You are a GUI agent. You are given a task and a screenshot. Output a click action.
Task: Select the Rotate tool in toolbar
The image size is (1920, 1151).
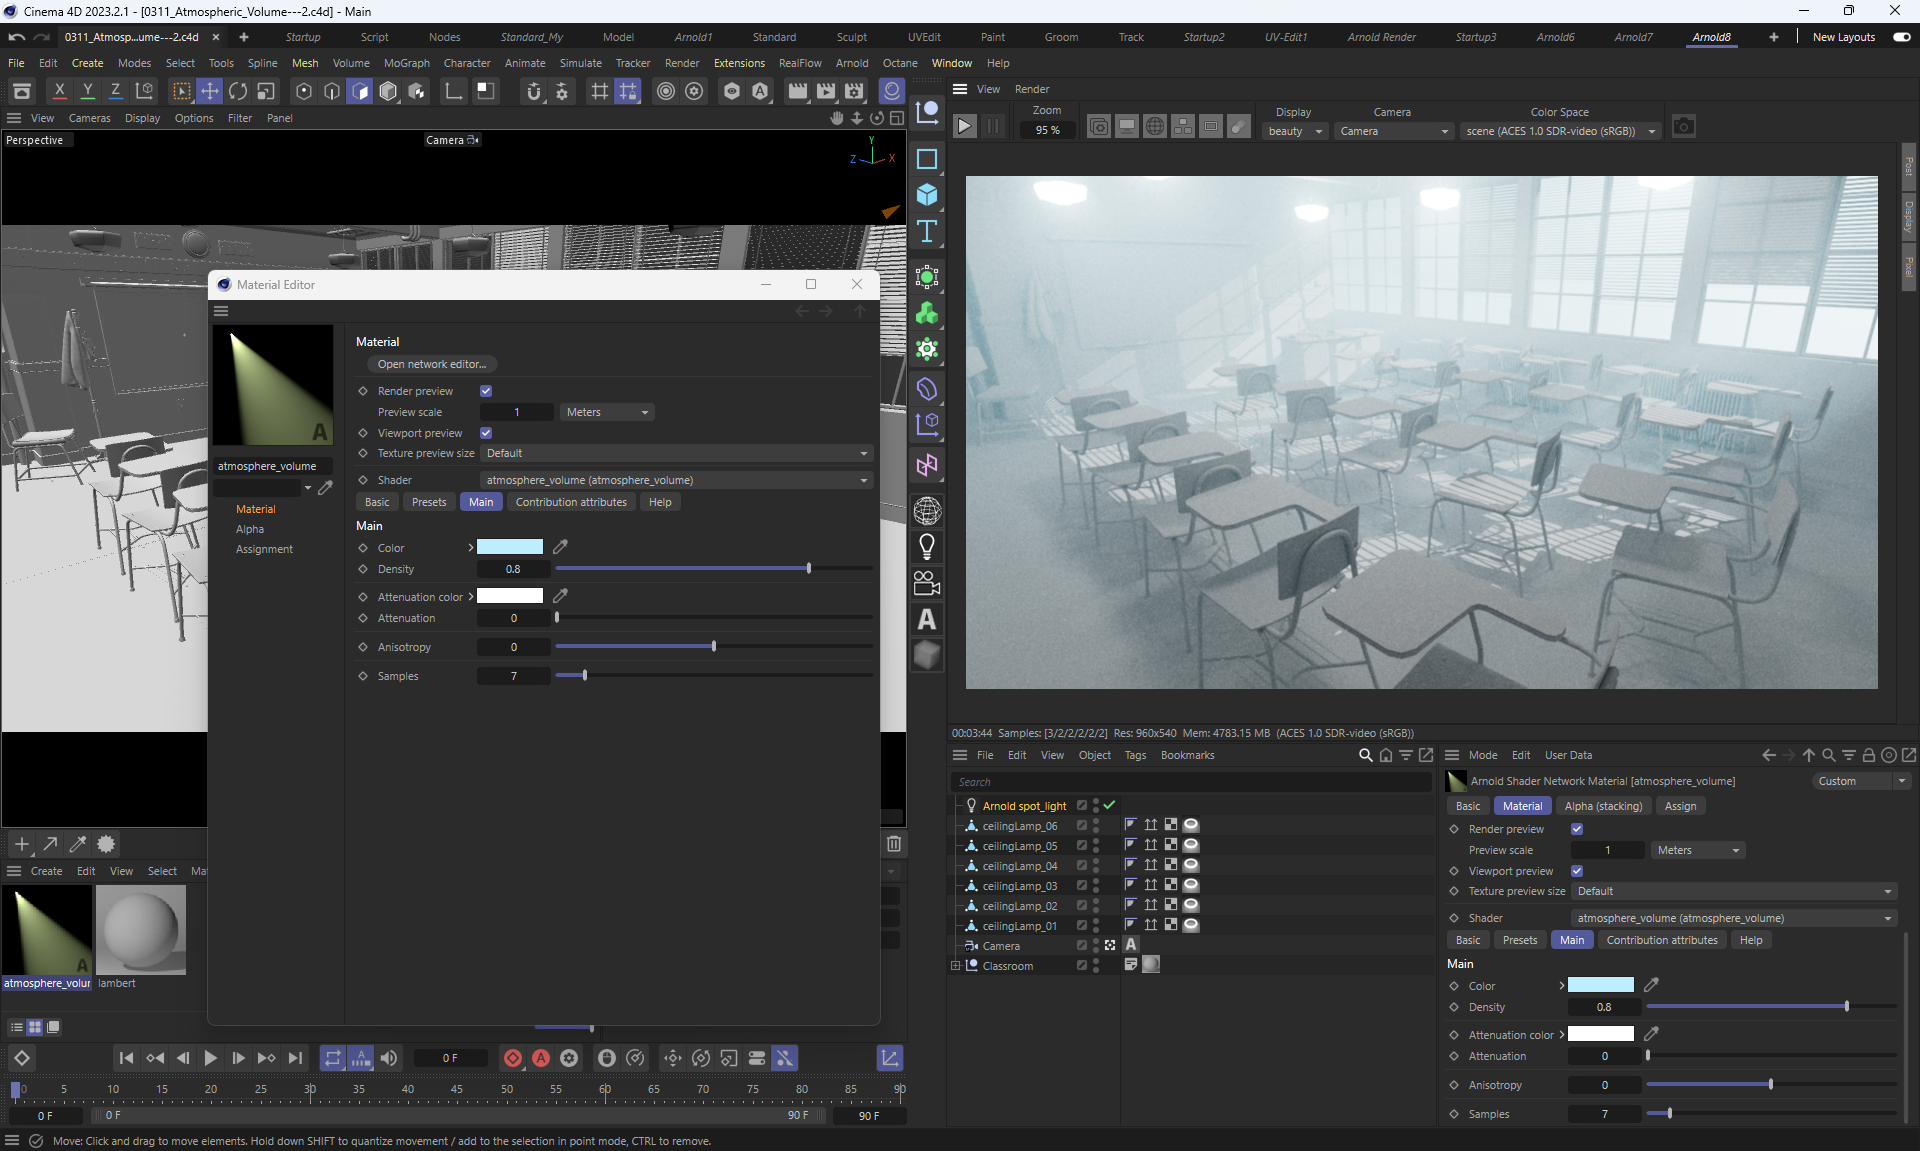click(x=238, y=91)
